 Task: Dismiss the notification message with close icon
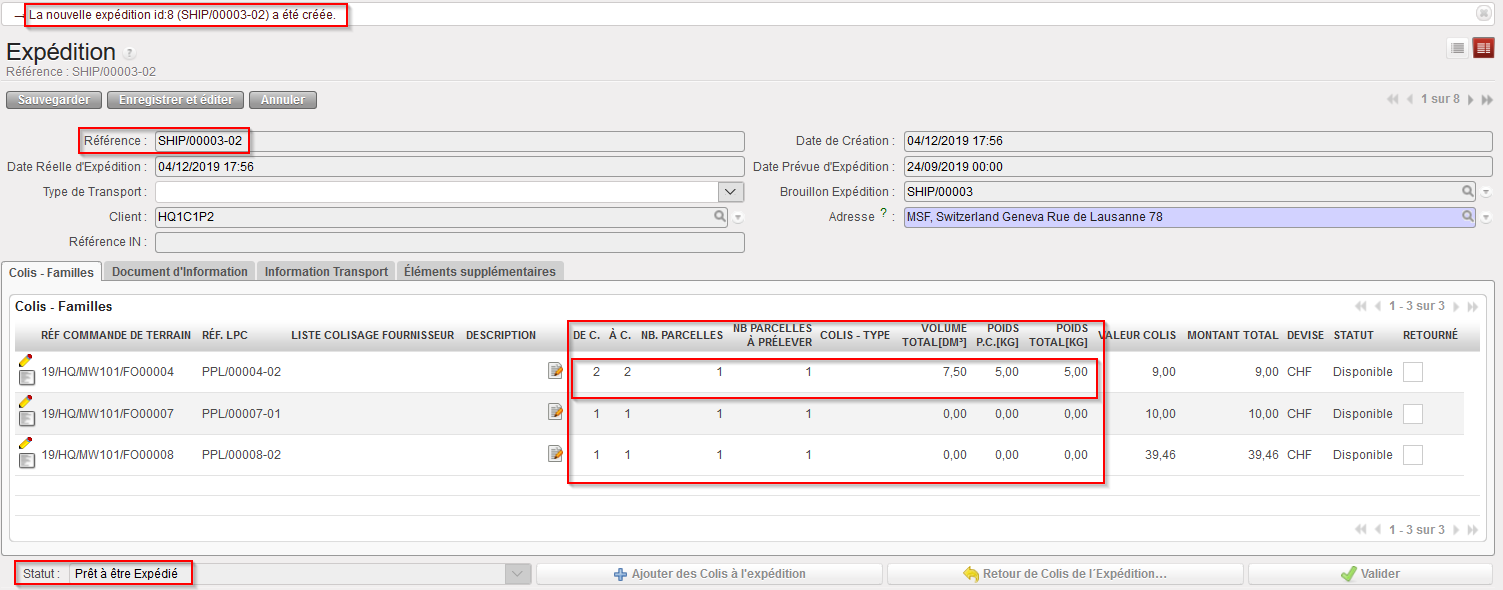coord(1484,13)
